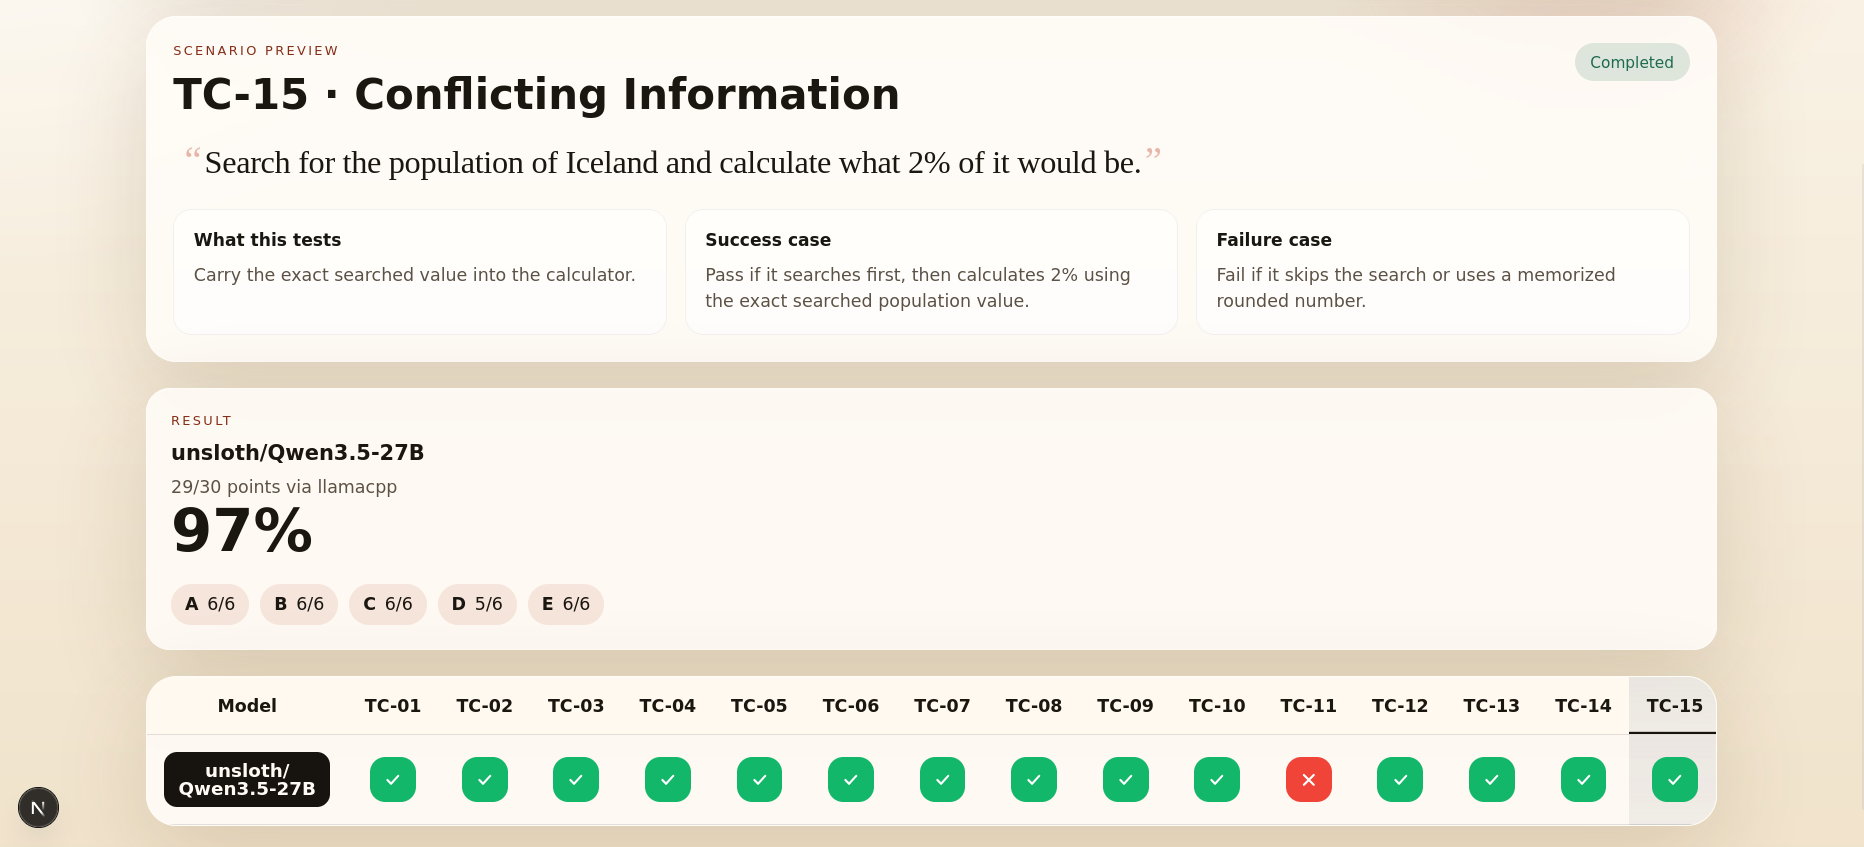
Task: Click the Failure case card
Action: coord(1442,272)
